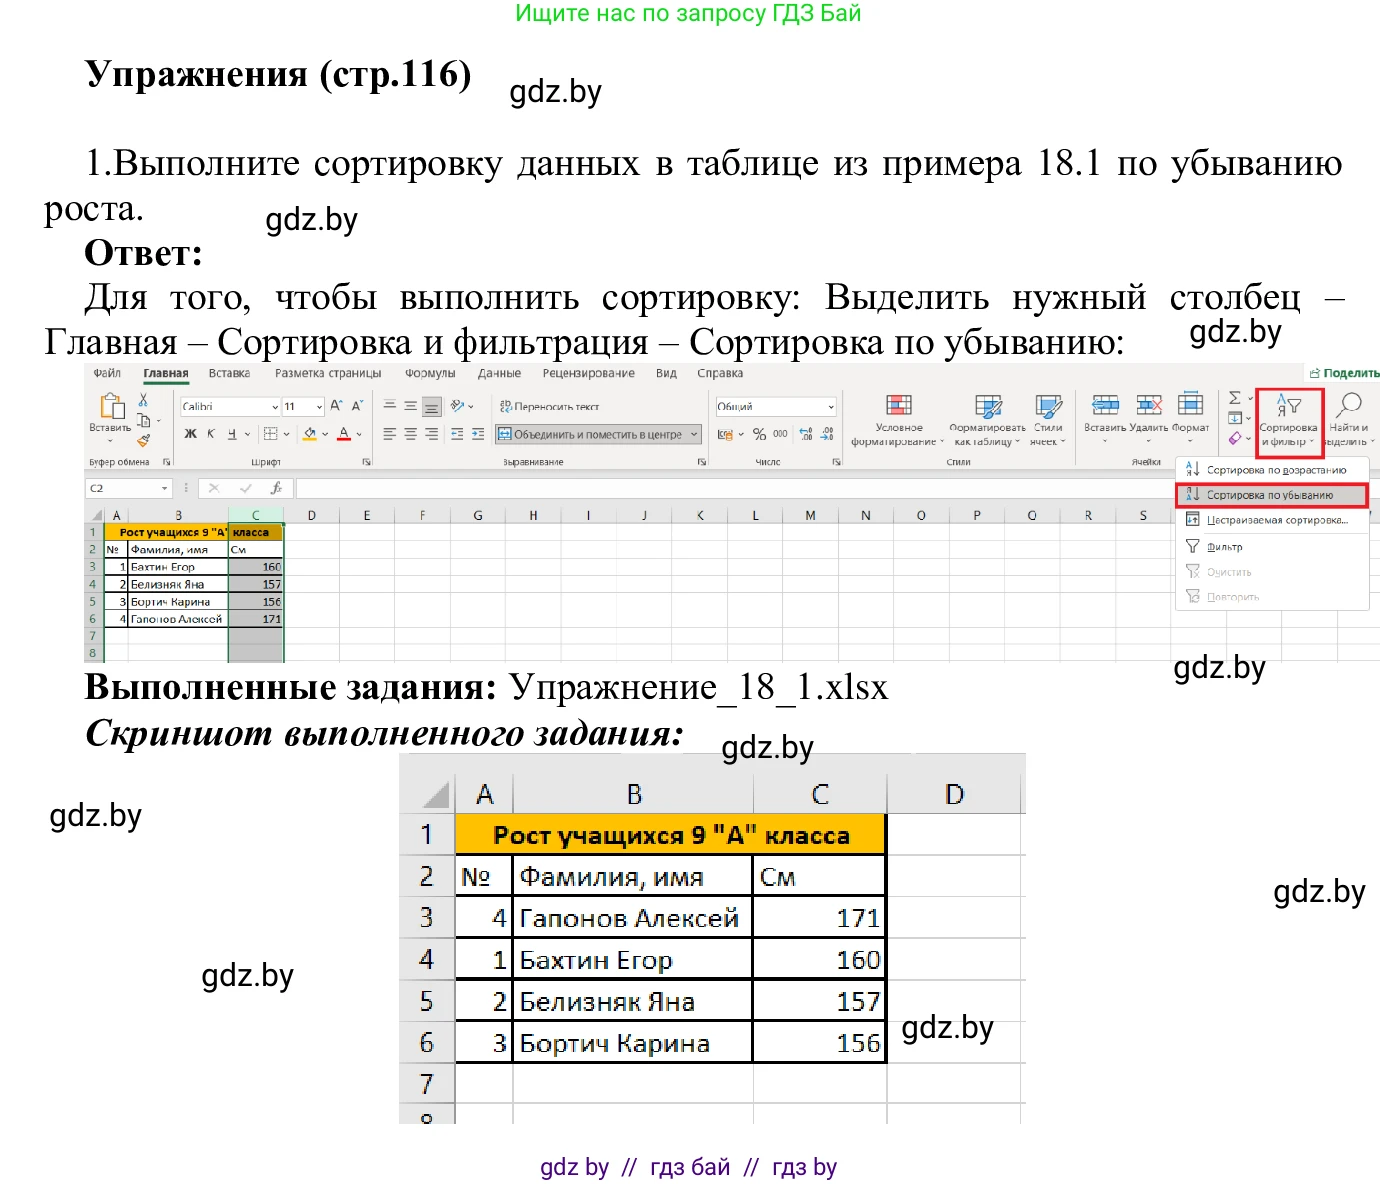This screenshot has height=1184, width=1380.
Task: Toggle center text alignment
Action: click(408, 434)
